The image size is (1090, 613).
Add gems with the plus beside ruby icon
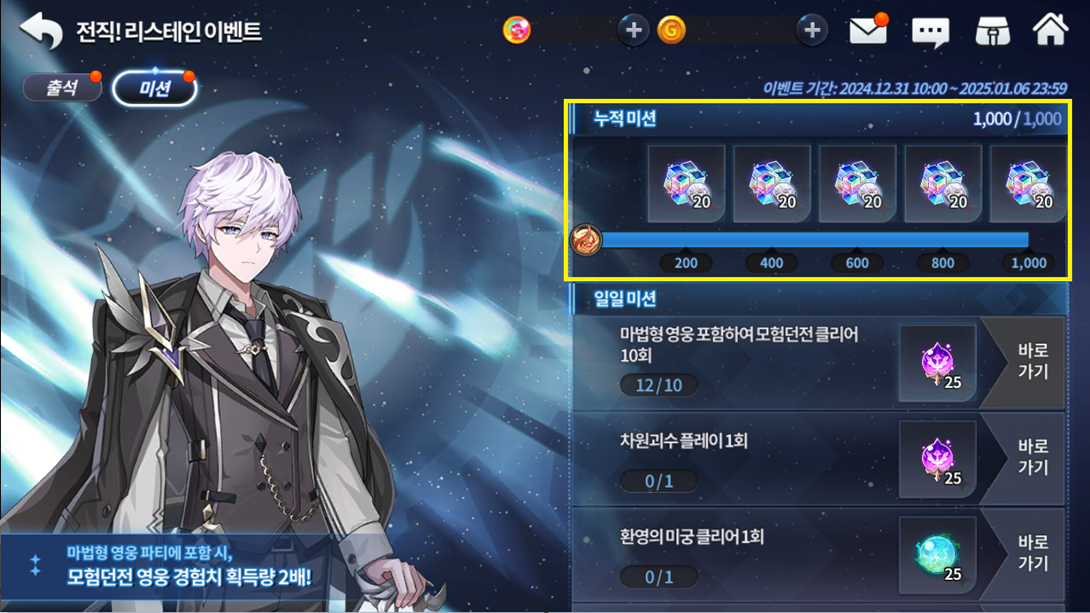[633, 31]
